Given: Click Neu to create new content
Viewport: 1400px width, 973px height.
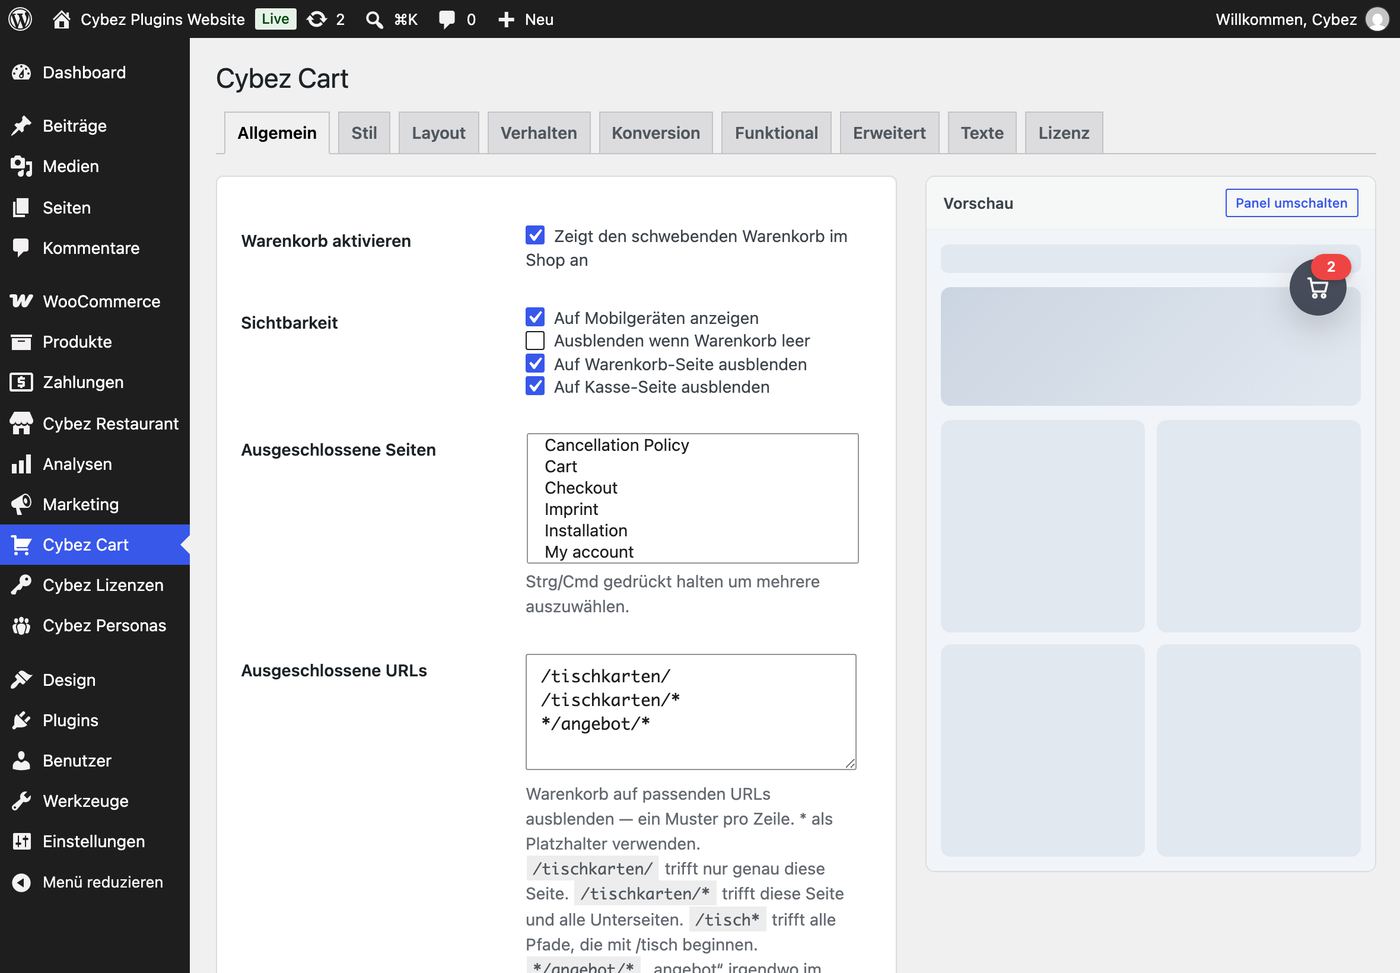Looking at the screenshot, I should click(x=539, y=19).
